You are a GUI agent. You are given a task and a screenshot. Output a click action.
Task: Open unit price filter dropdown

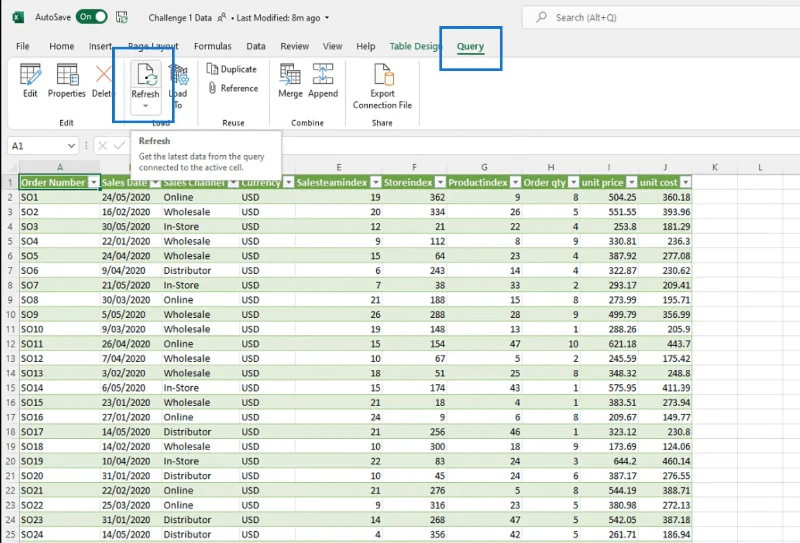point(632,183)
